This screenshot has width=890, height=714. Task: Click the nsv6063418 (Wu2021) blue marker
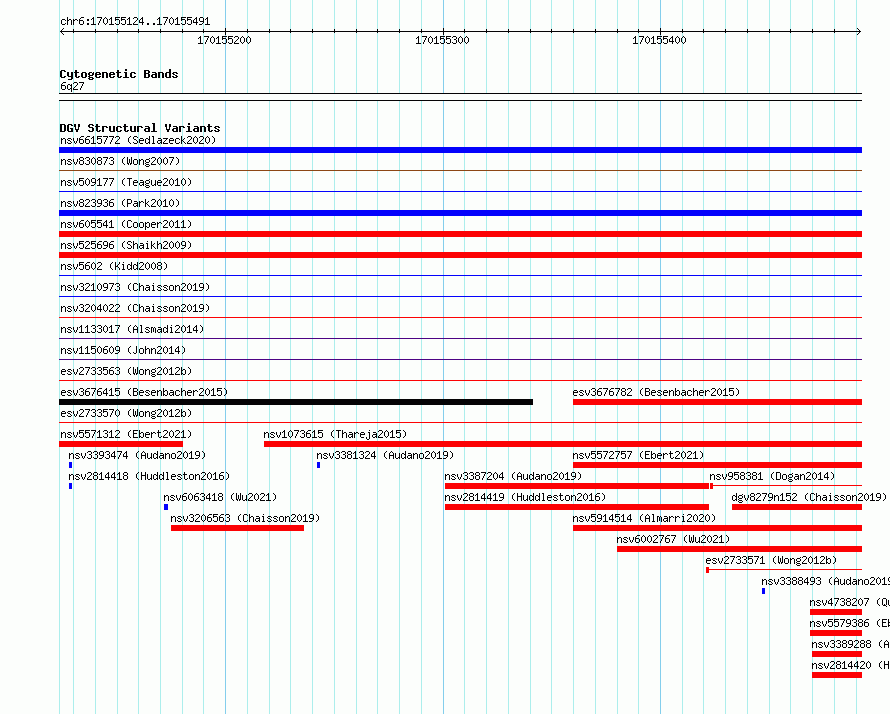166,507
